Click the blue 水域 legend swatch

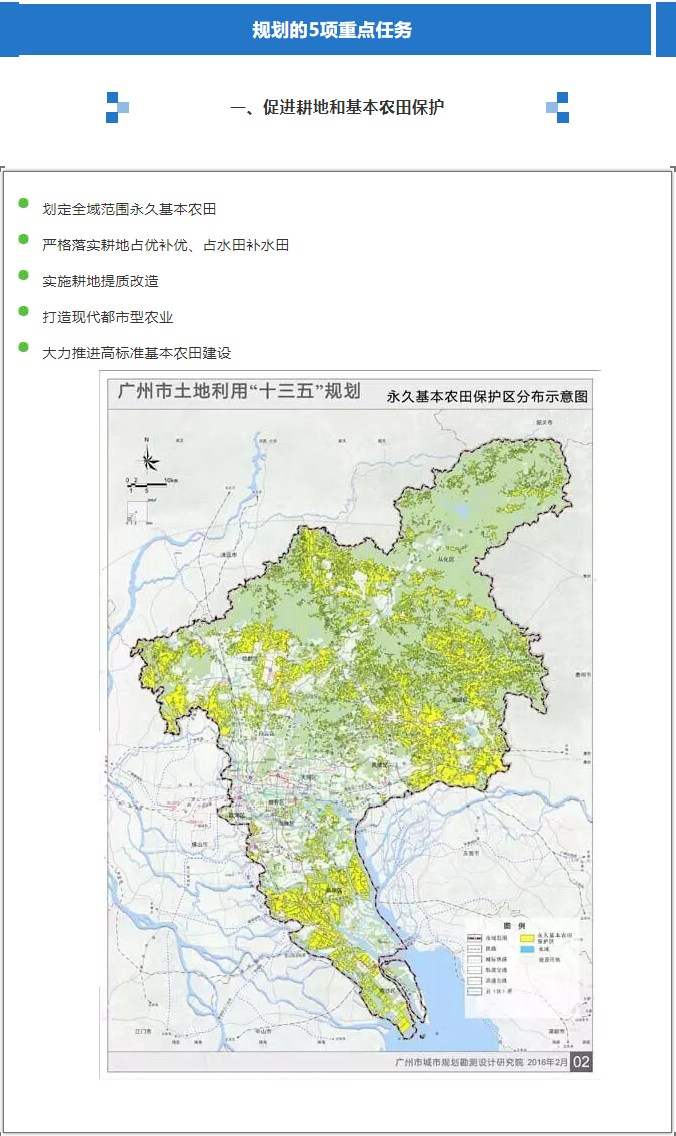coord(526,951)
